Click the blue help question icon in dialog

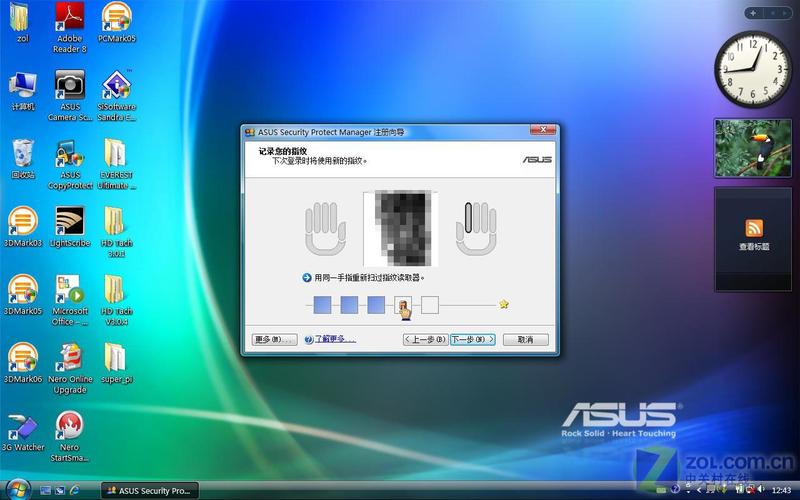(308, 339)
